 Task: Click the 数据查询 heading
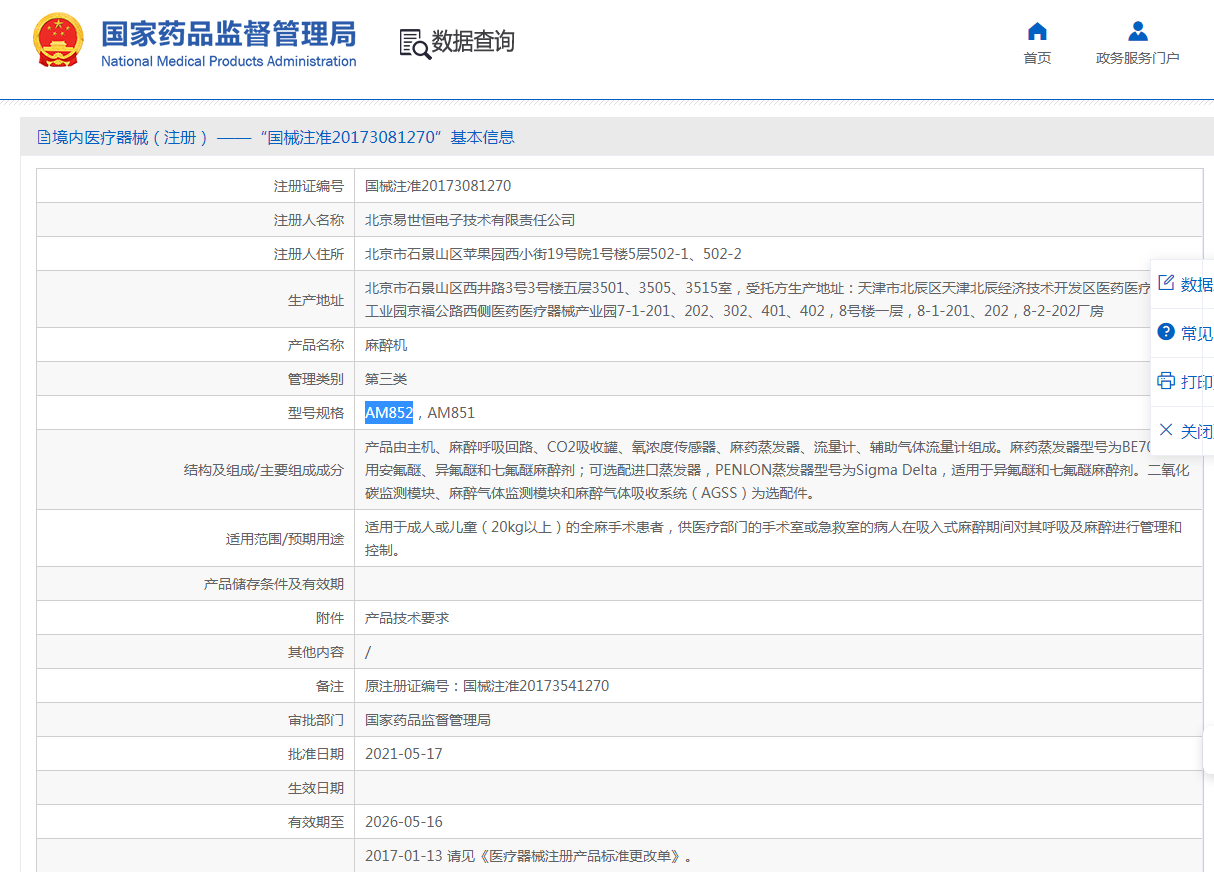click(x=473, y=42)
